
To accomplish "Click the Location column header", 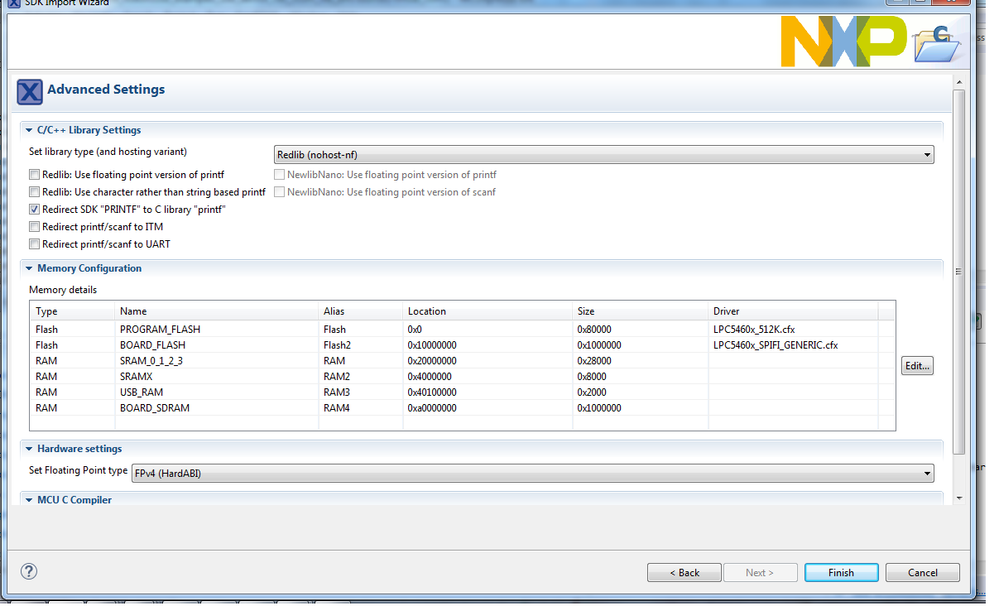I will click(487, 311).
